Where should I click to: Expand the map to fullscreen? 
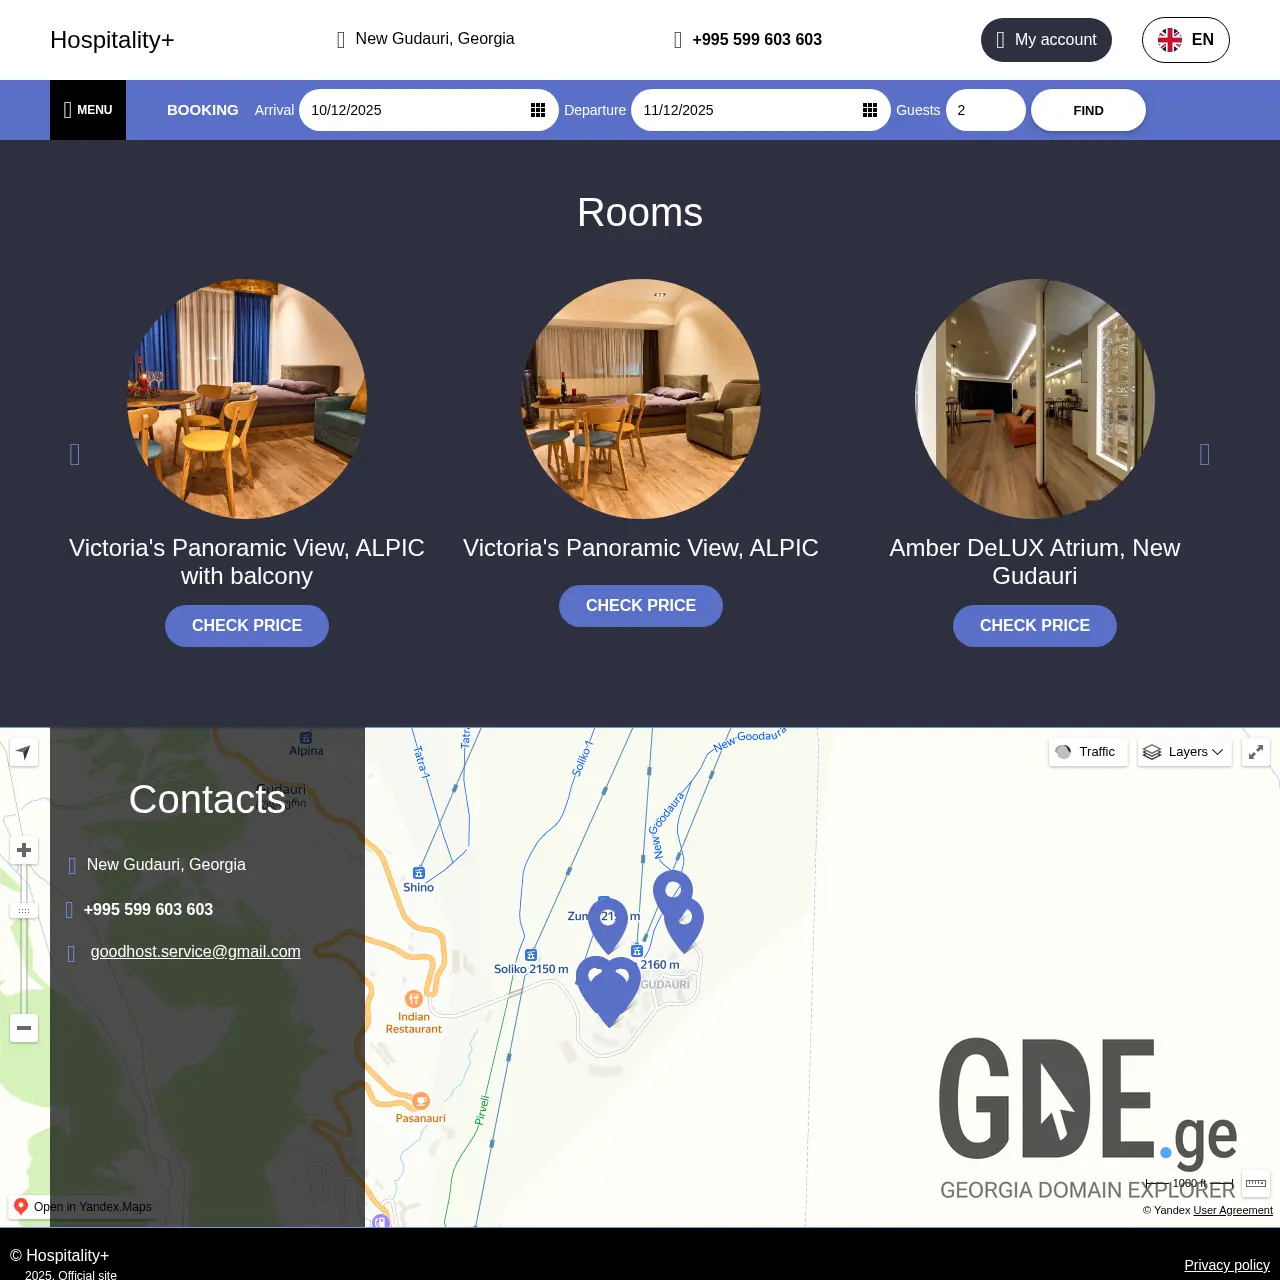click(x=1255, y=751)
